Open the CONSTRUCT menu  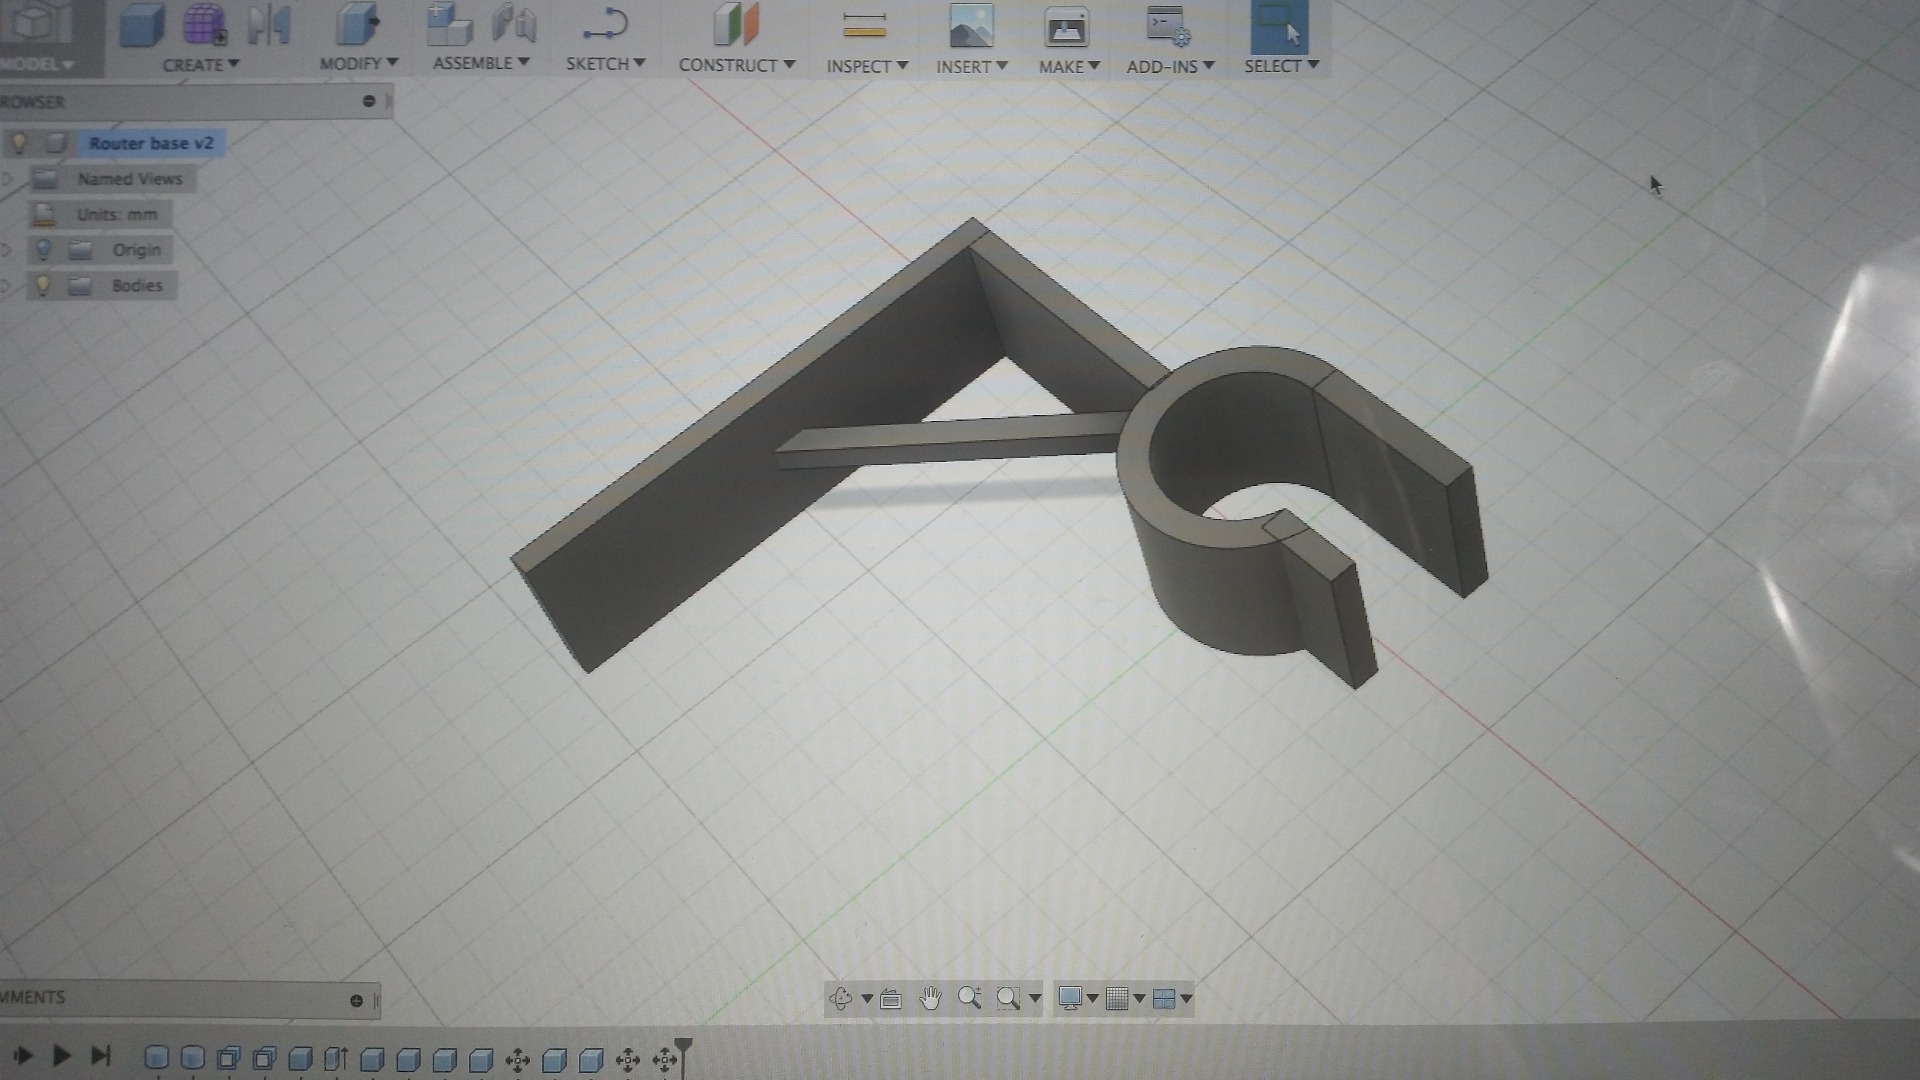[737, 64]
